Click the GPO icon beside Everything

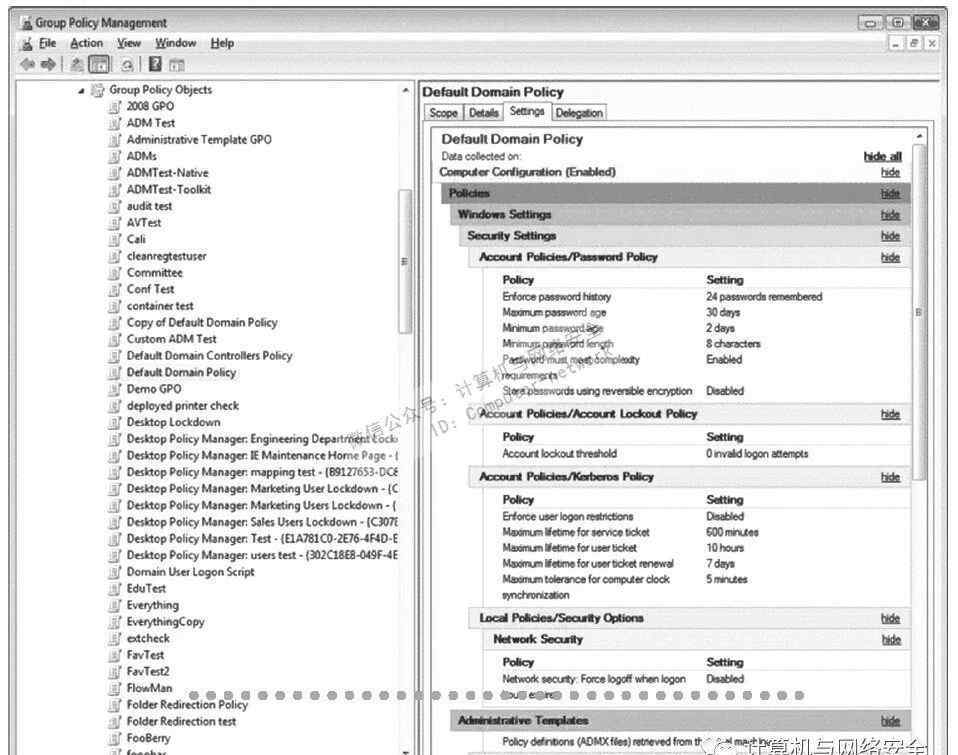[114, 605]
